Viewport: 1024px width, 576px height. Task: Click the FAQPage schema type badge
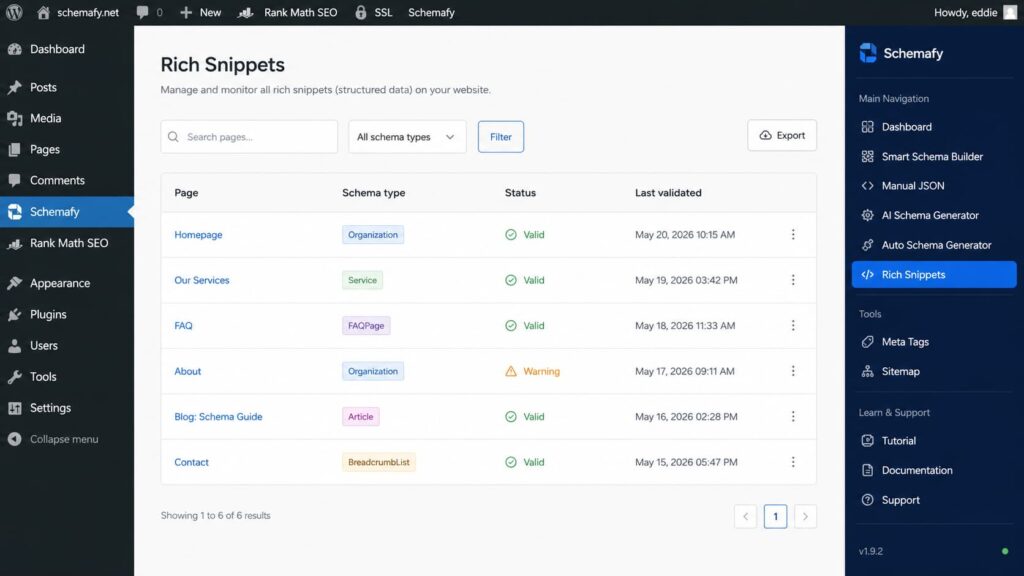click(x=366, y=325)
